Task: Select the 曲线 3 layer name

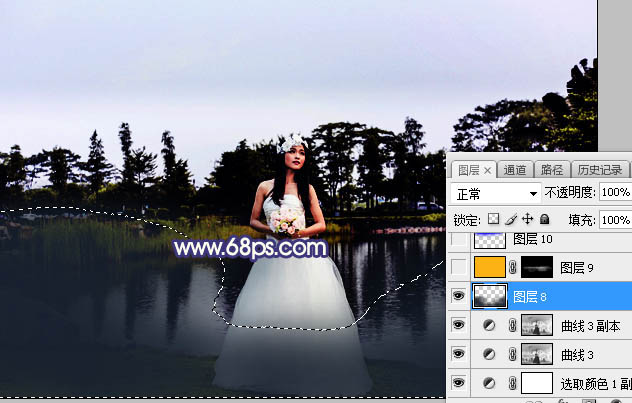Action: tap(577, 355)
